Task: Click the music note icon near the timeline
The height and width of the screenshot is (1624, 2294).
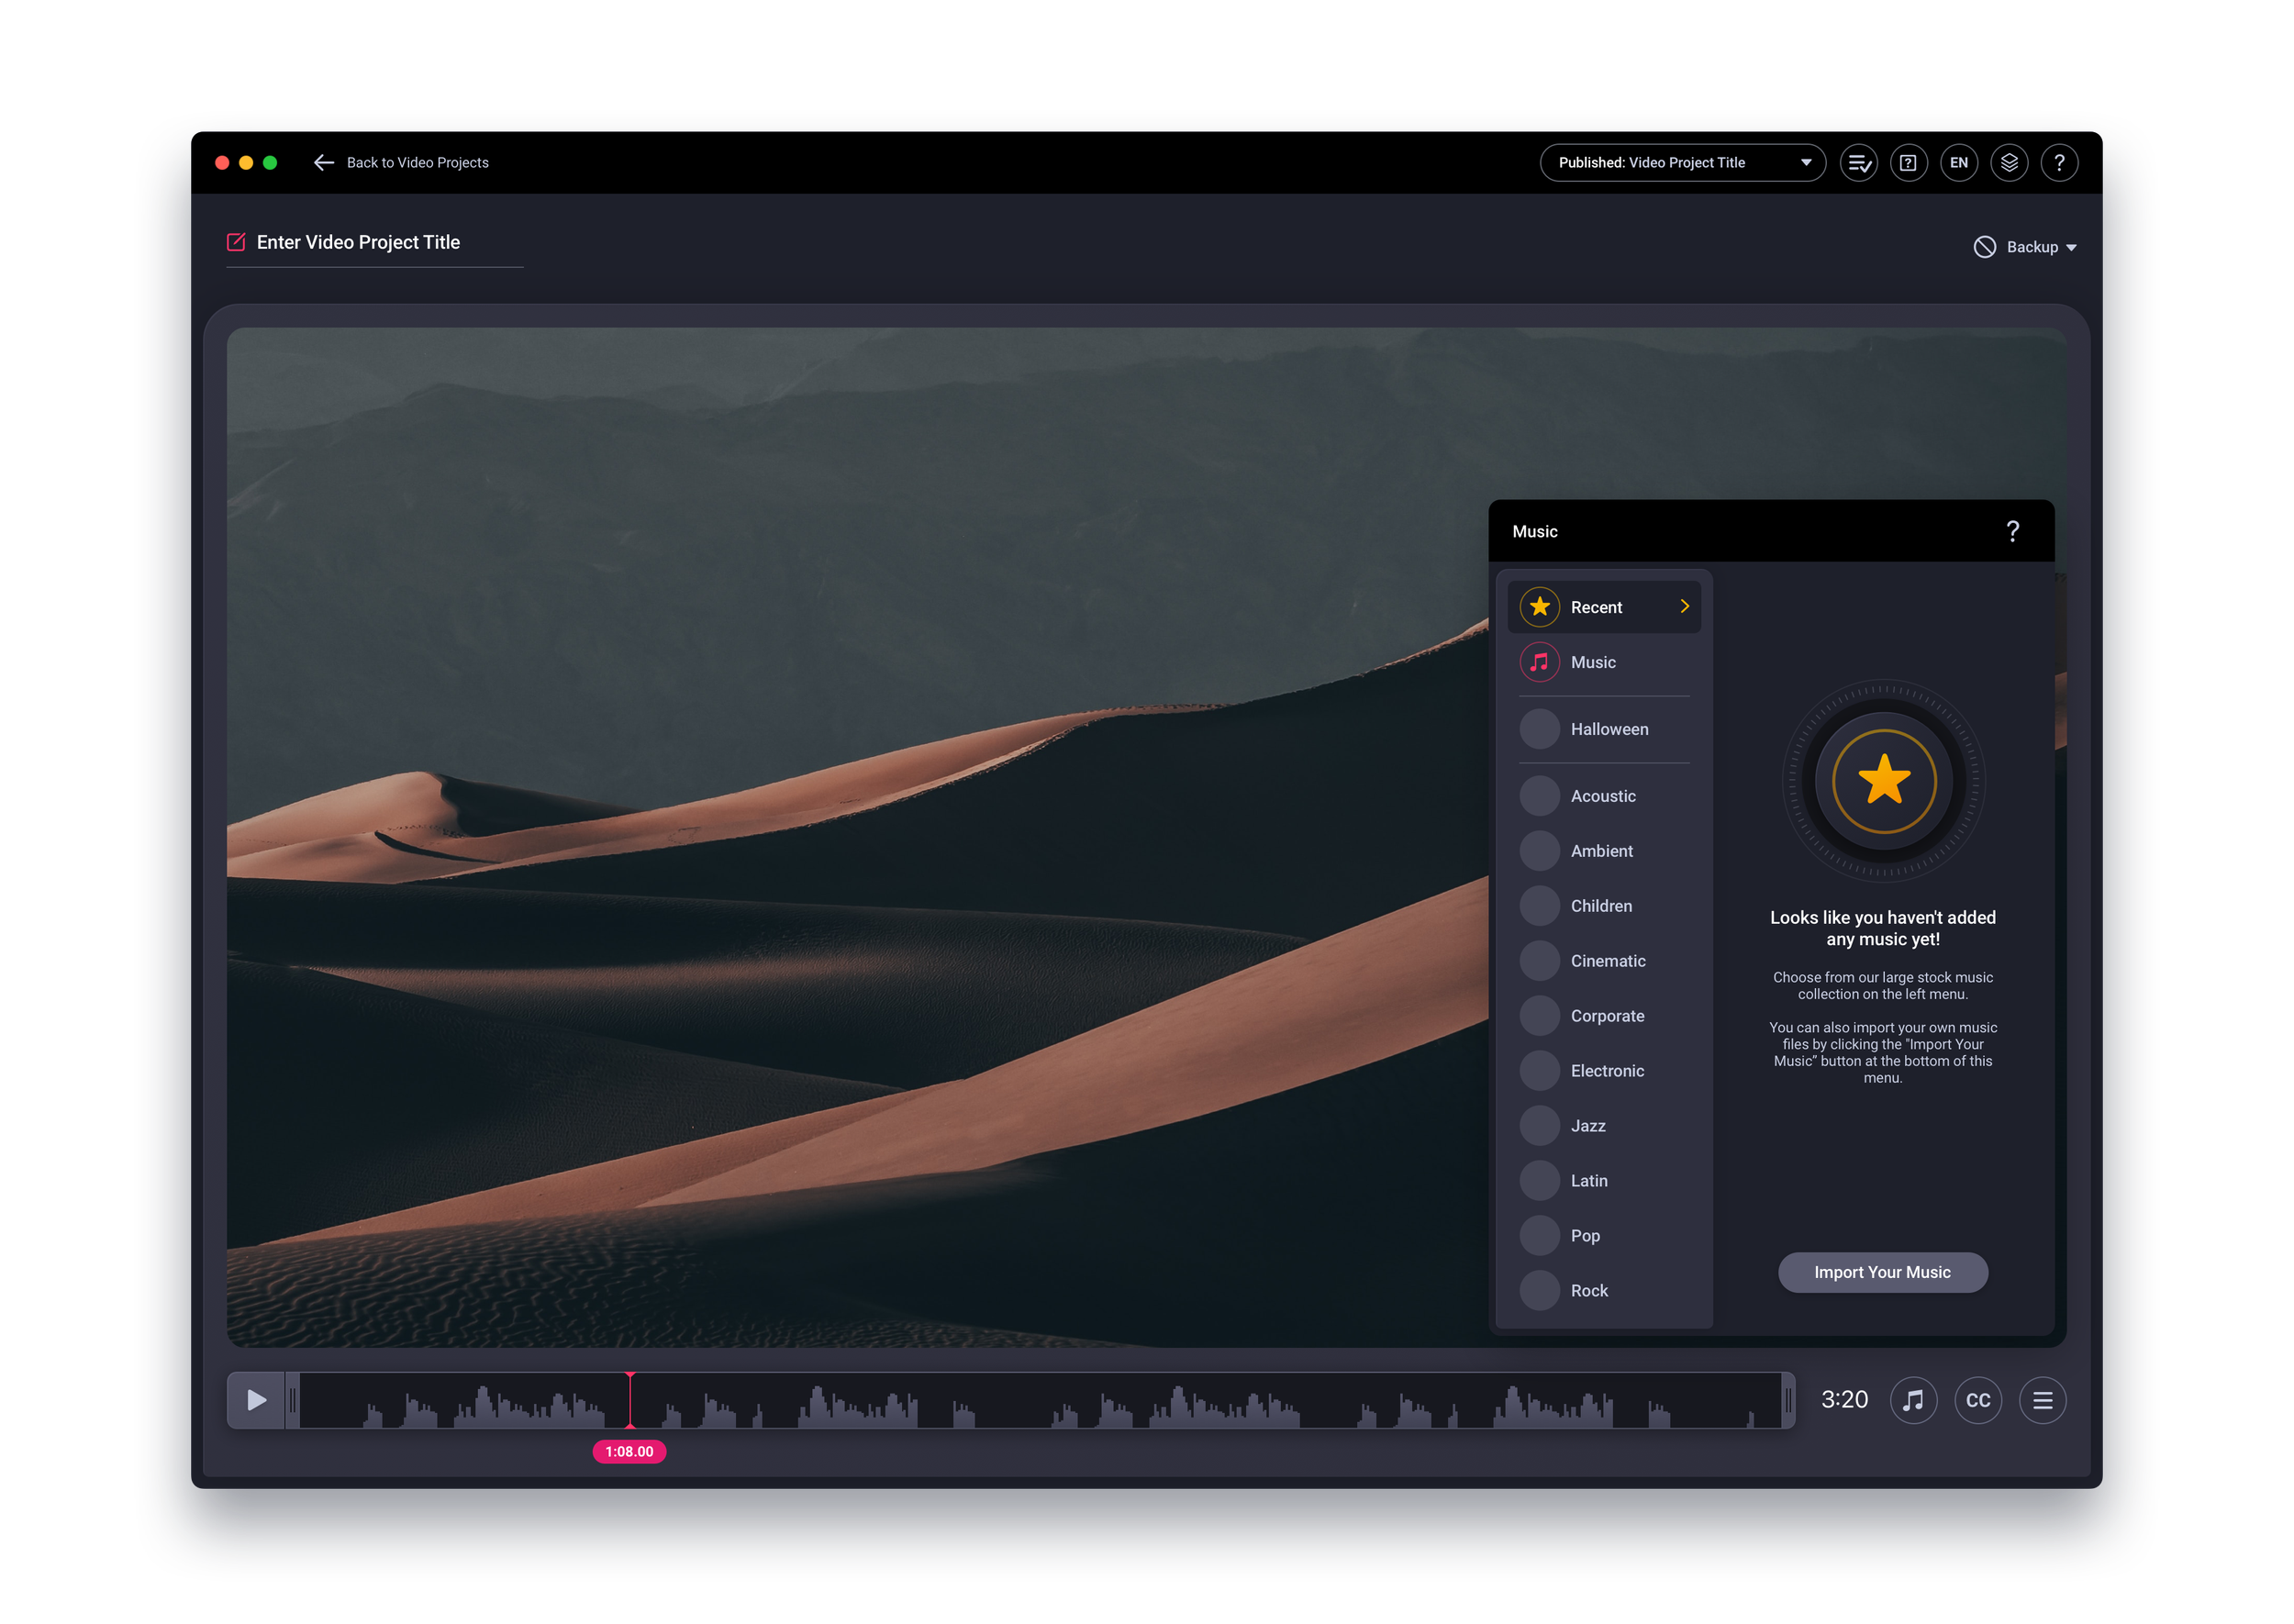Action: tap(1913, 1400)
